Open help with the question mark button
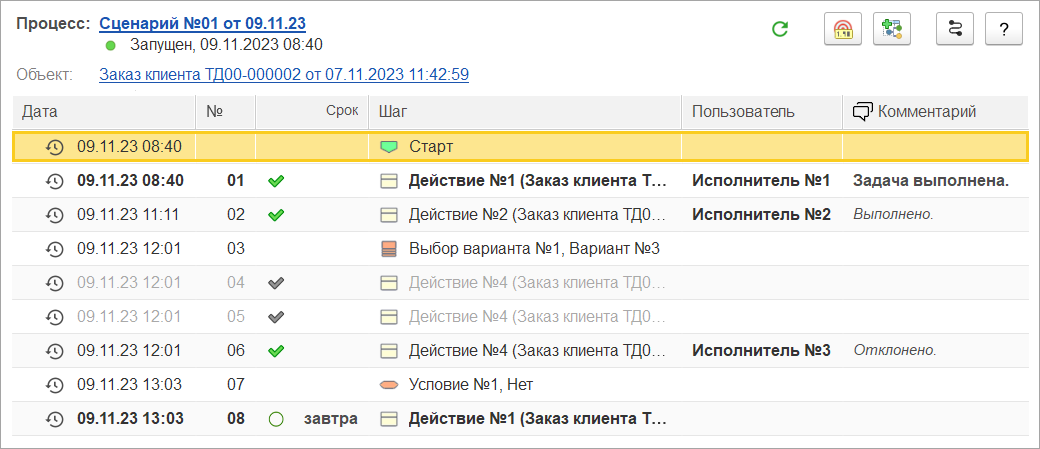This screenshot has height=449, width=1040. click(x=1004, y=29)
